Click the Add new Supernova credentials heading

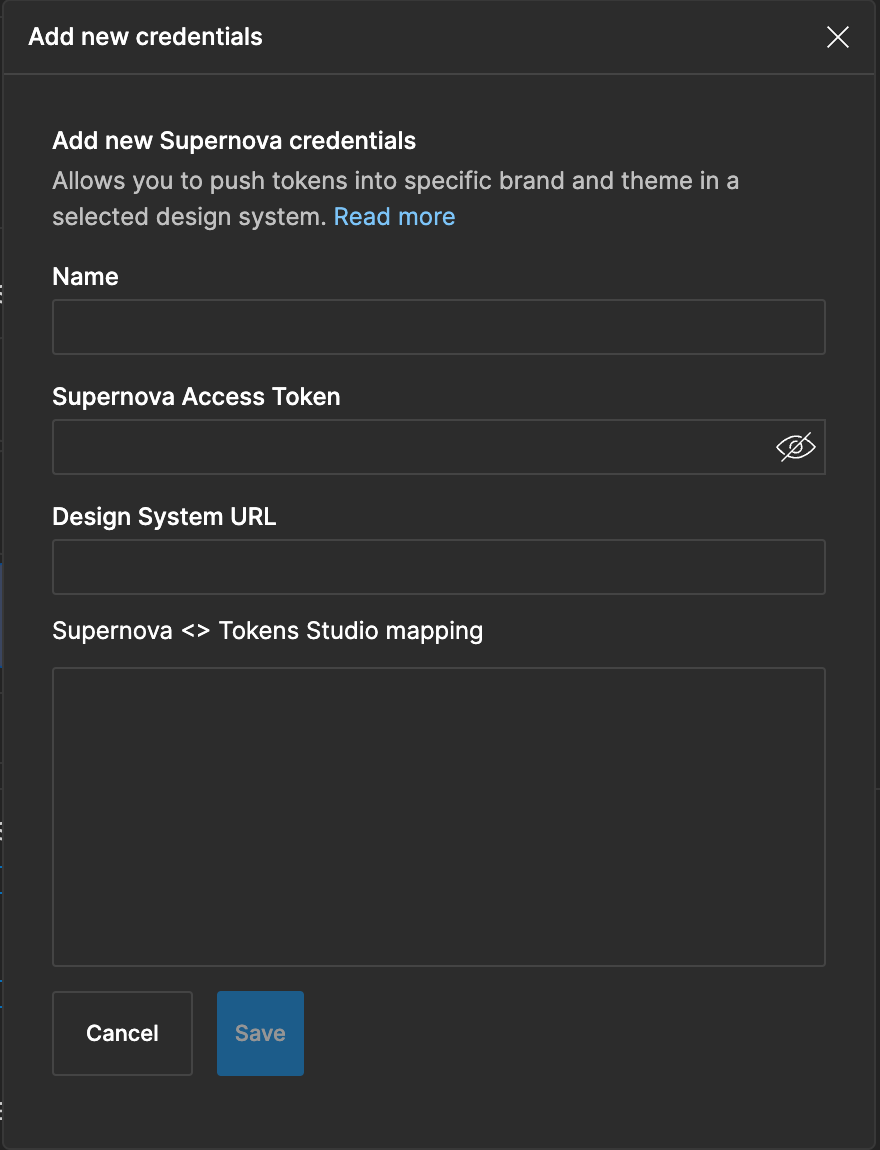pyautogui.click(x=234, y=141)
